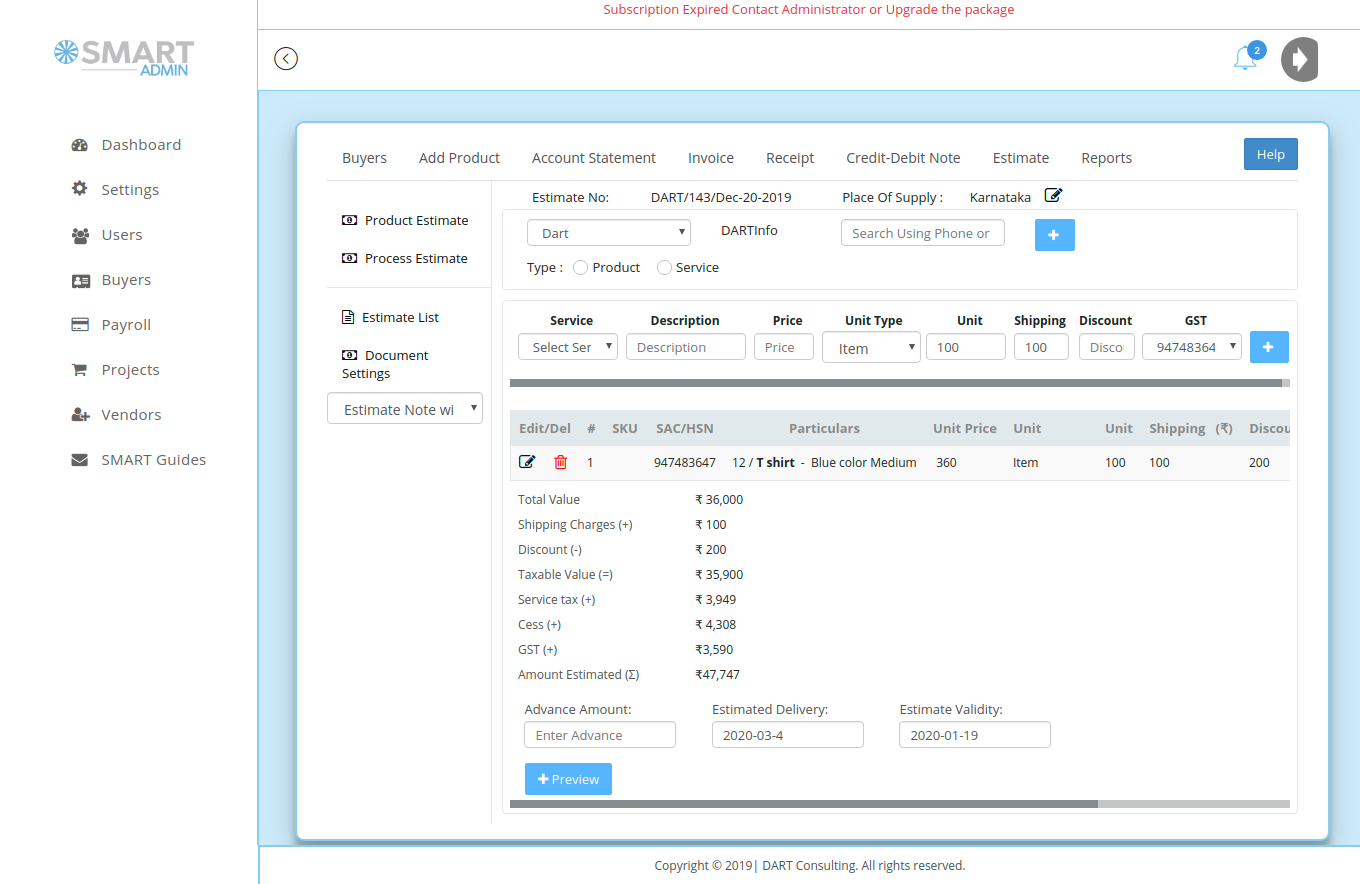Image resolution: width=1360 pixels, height=884 pixels.
Task: Delete the T shirt row with trash icon
Action: click(560, 462)
